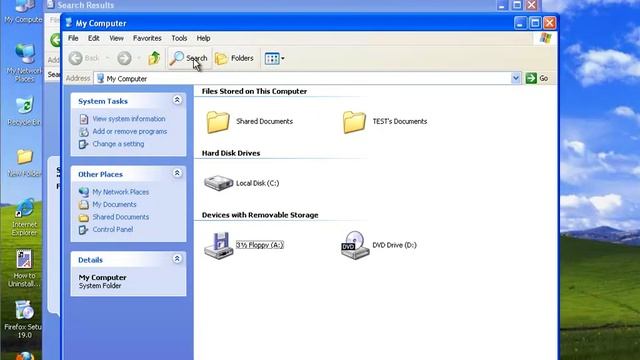The width and height of the screenshot is (640, 360).
Task: Open the Back history dropdown arrow
Action: tap(108, 58)
